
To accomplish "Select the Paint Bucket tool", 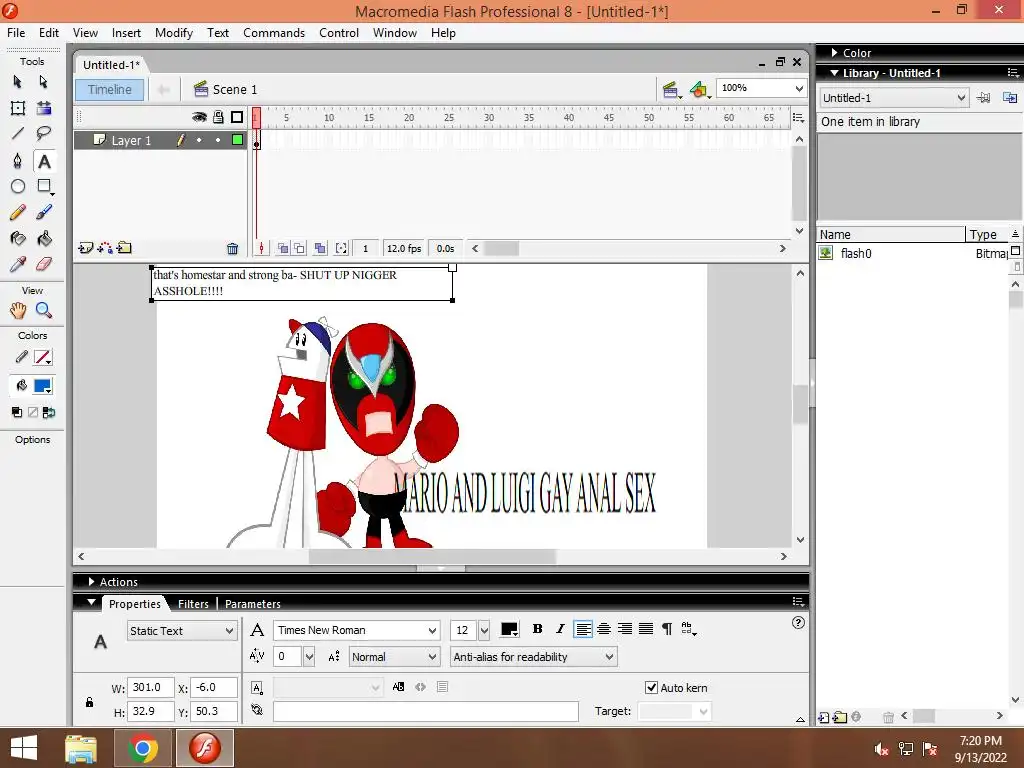I will click(44, 238).
